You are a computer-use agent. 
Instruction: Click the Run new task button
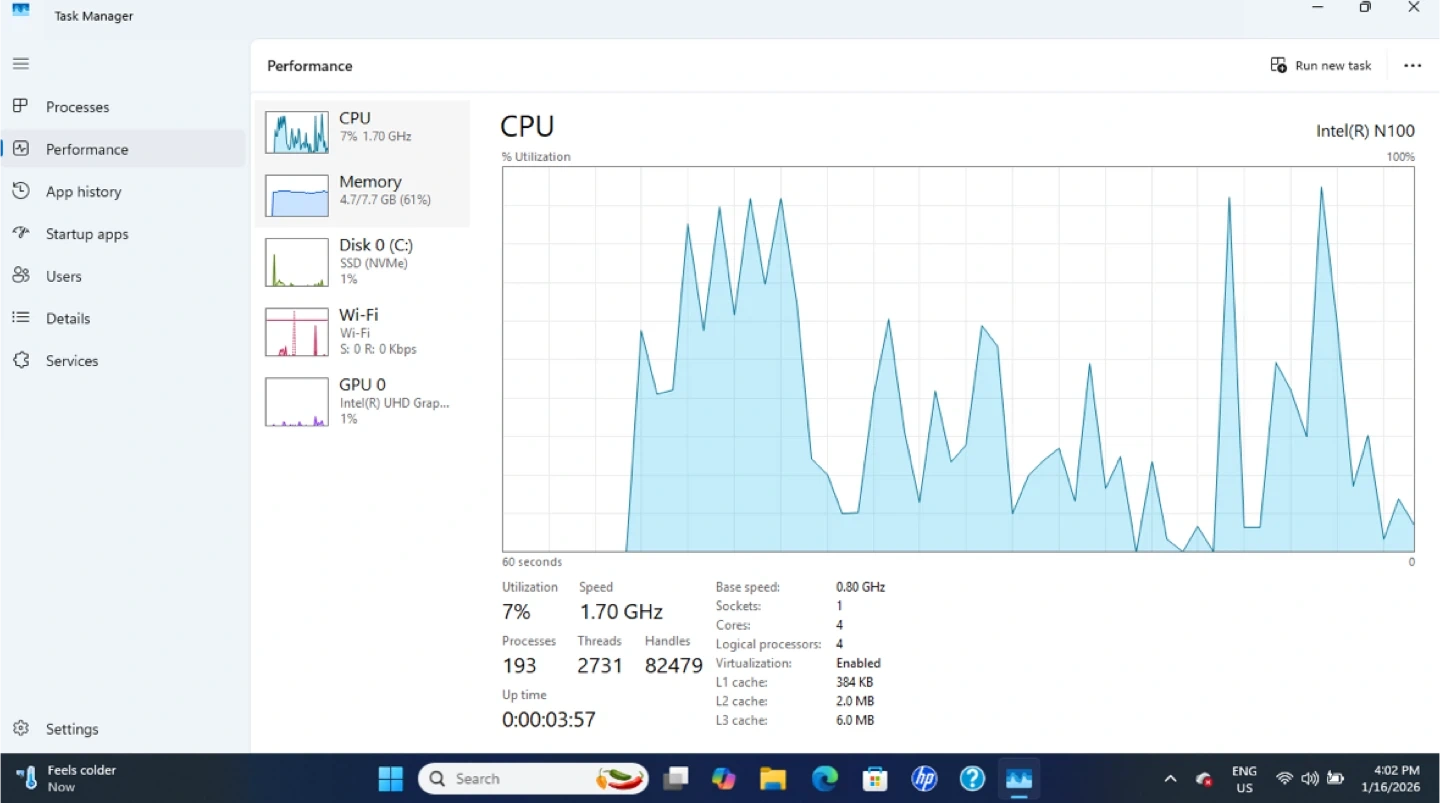pos(1321,66)
